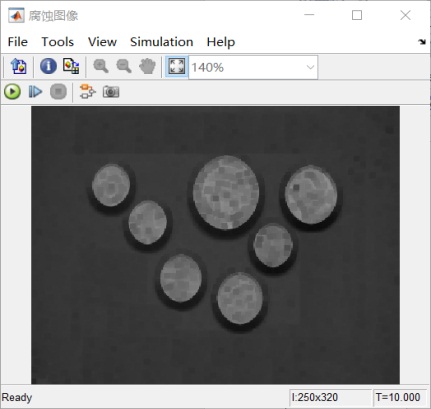This screenshot has width=431, height=409.
Task: Click the Stop simulation button
Action: 58,92
